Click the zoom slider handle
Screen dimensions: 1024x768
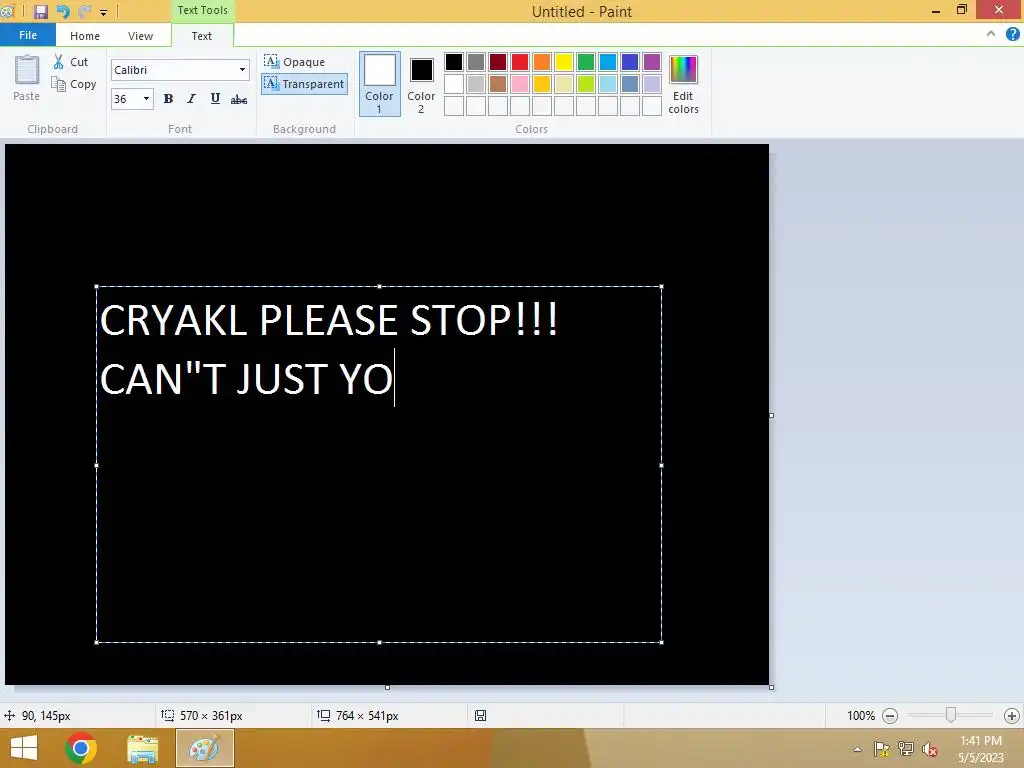point(951,715)
